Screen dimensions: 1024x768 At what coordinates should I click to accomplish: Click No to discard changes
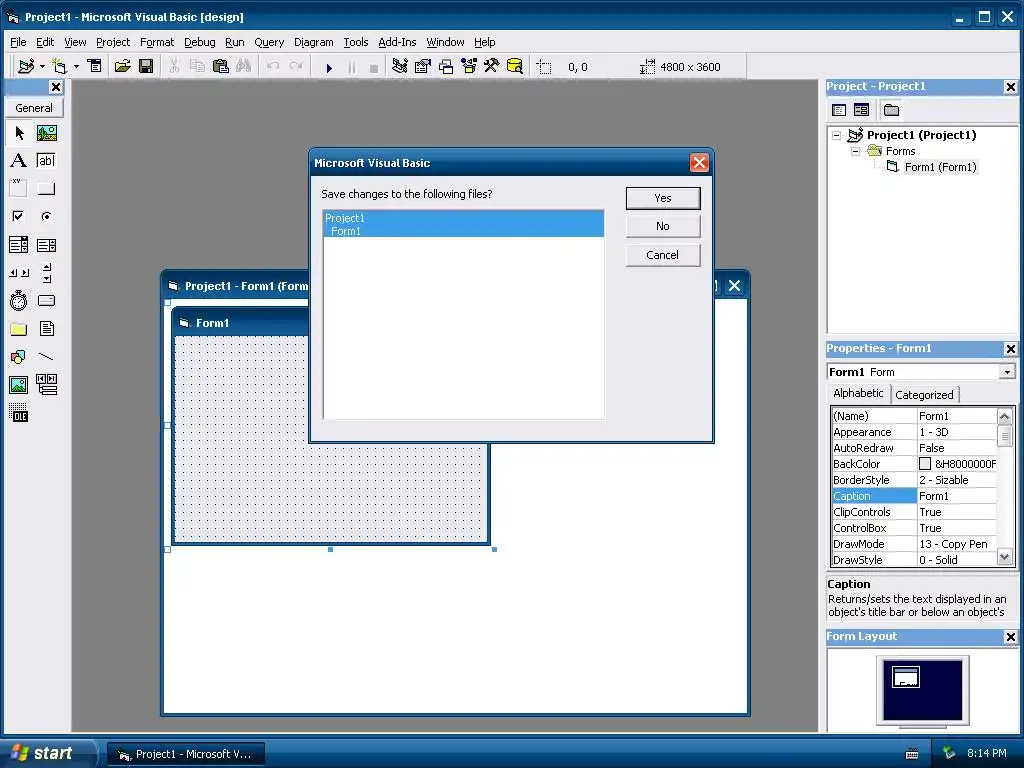point(662,226)
